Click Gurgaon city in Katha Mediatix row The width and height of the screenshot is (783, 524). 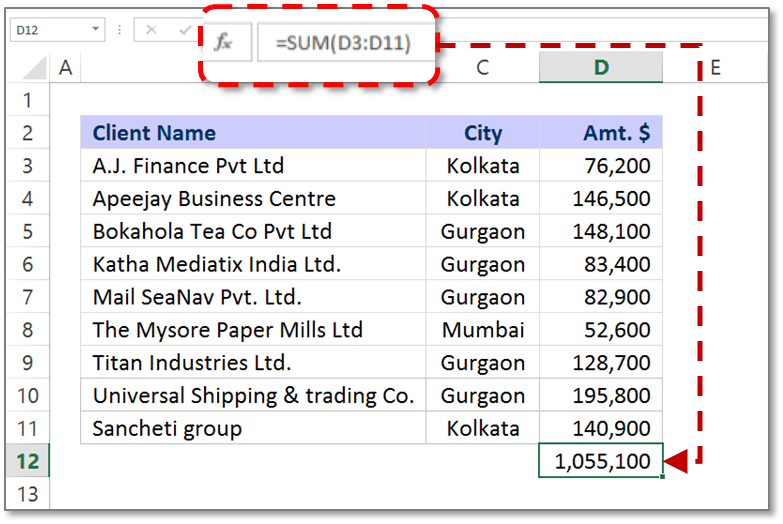[483, 264]
